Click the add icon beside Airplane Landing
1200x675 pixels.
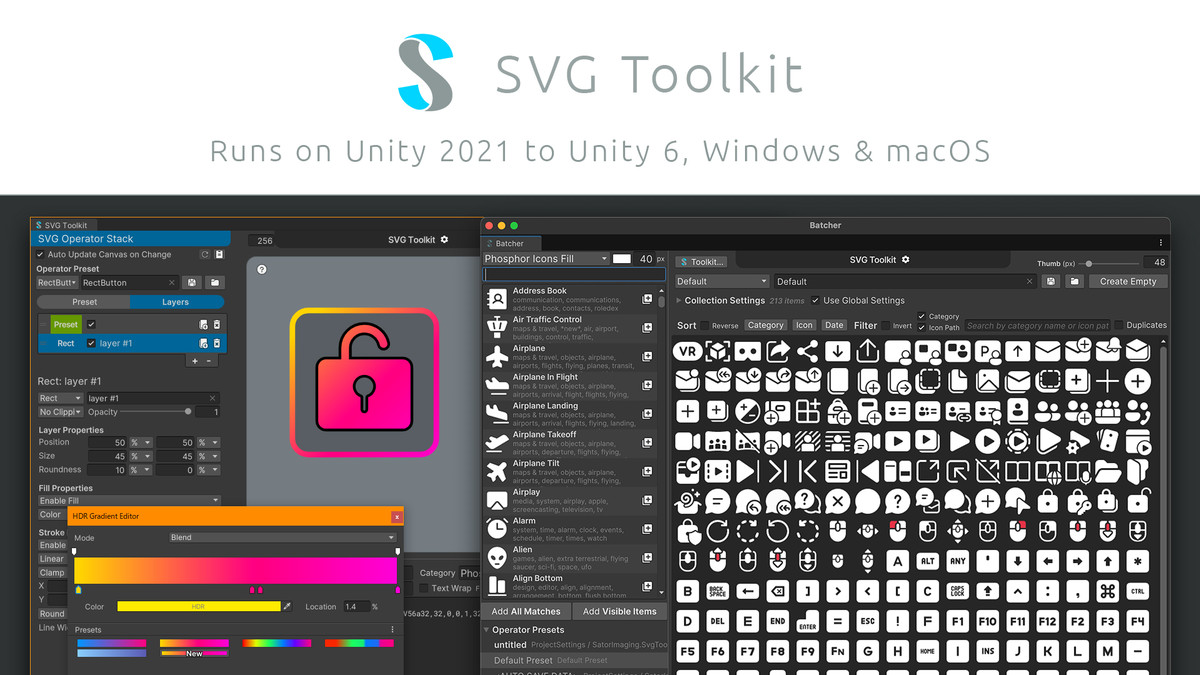(647, 414)
